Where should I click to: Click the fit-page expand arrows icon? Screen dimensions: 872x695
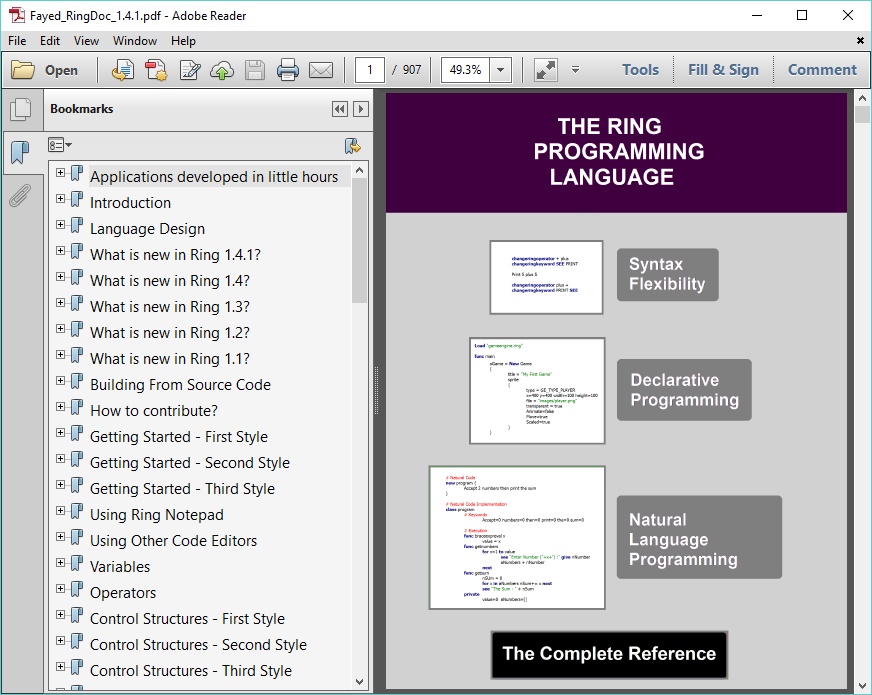(x=546, y=70)
